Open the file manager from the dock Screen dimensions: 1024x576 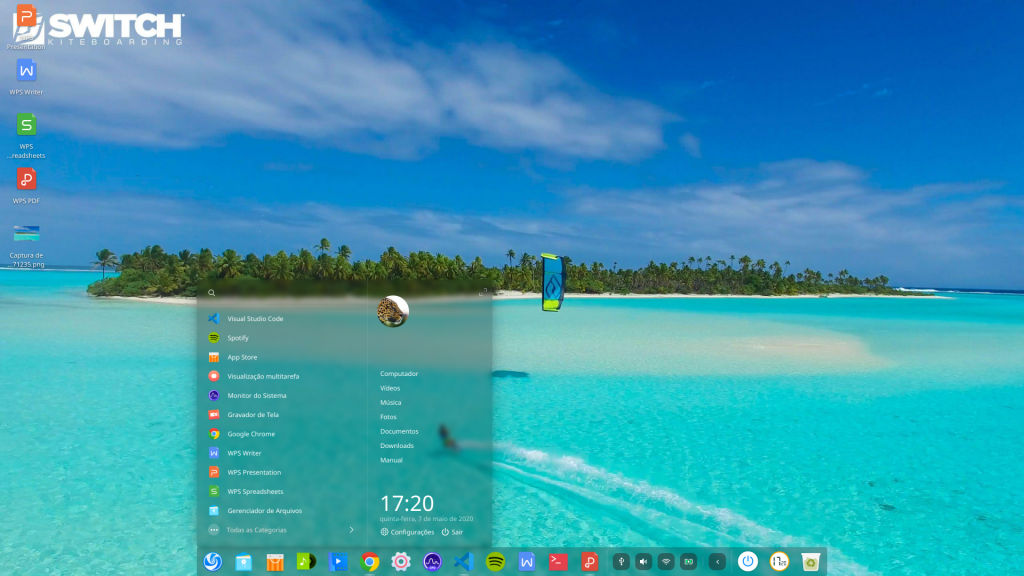pos(244,562)
